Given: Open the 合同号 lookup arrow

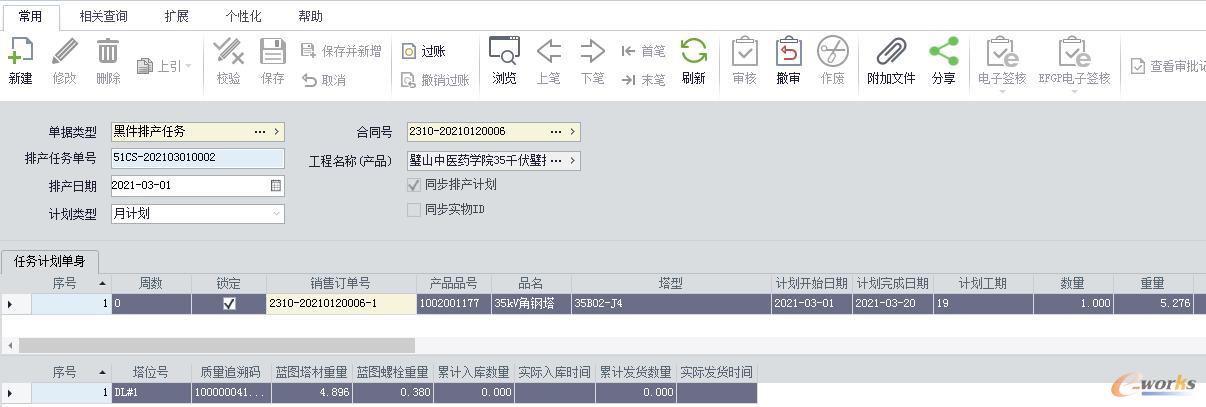Looking at the screenshot, I should (573, 131).
